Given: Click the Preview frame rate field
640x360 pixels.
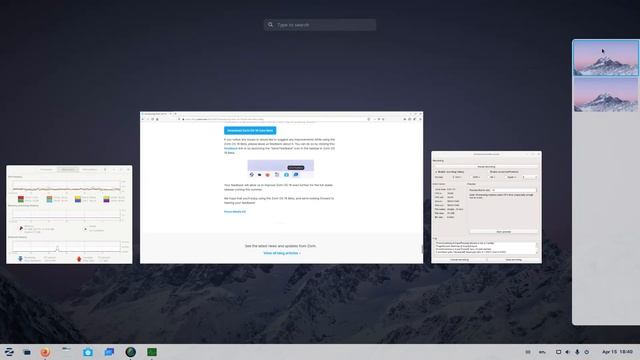Looking at the screenshot, I should [513, 190].
